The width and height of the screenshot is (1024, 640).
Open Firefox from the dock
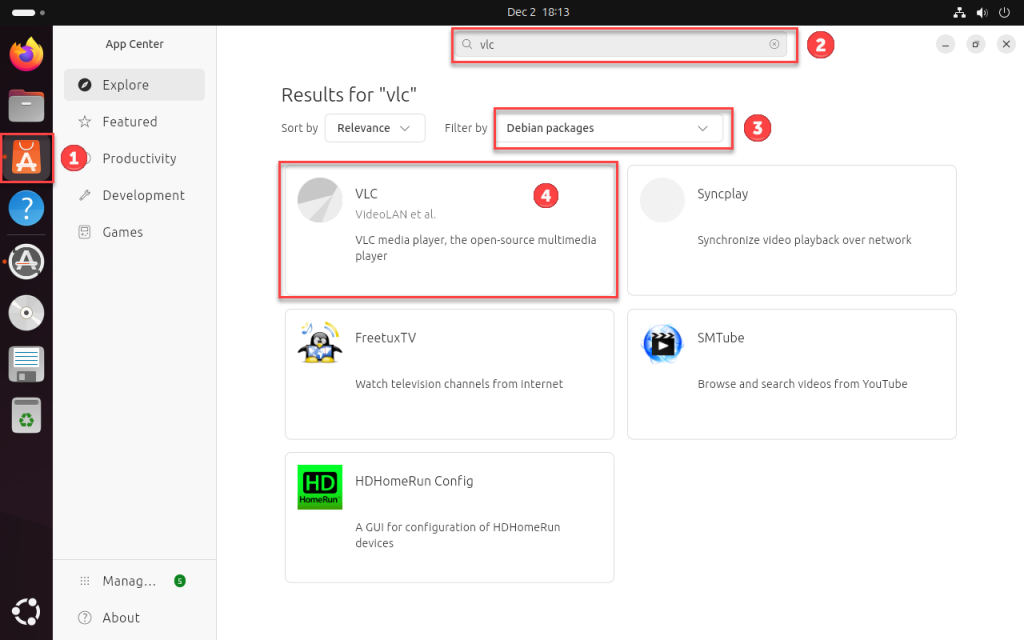(x=26, y=54)
